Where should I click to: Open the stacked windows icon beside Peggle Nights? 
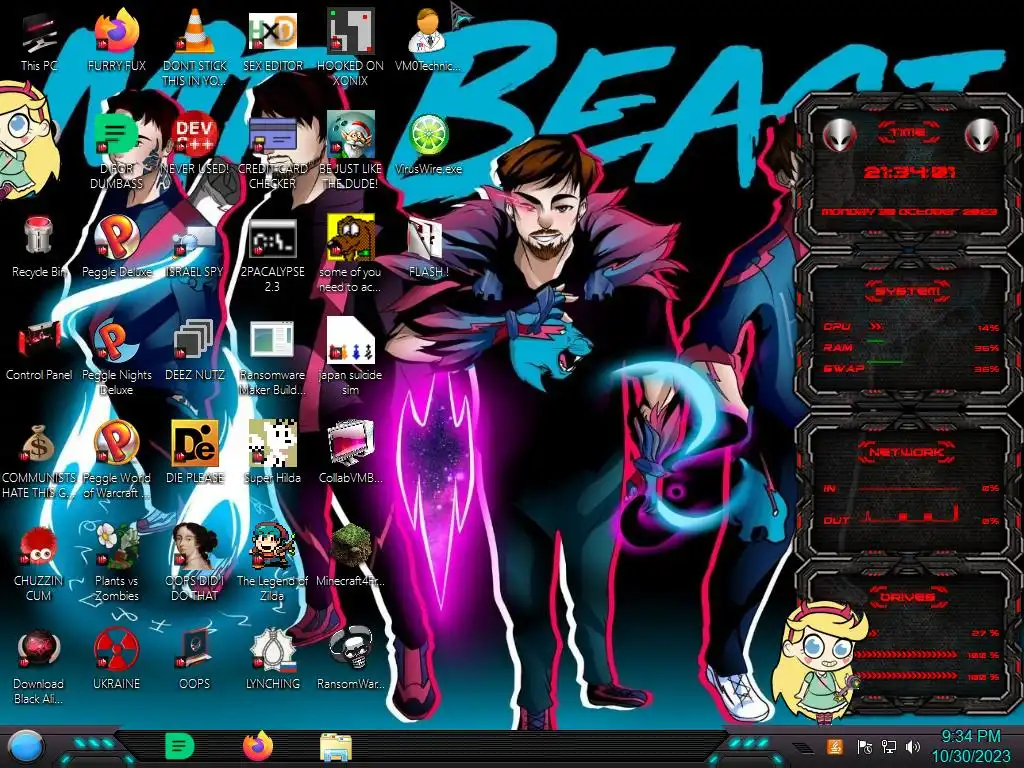(x=195, y=350)
